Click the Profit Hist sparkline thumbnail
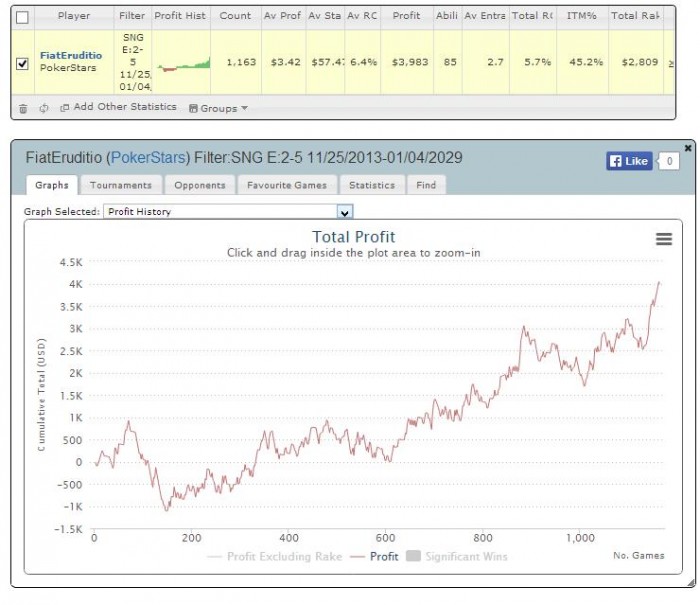 (184, 64)
